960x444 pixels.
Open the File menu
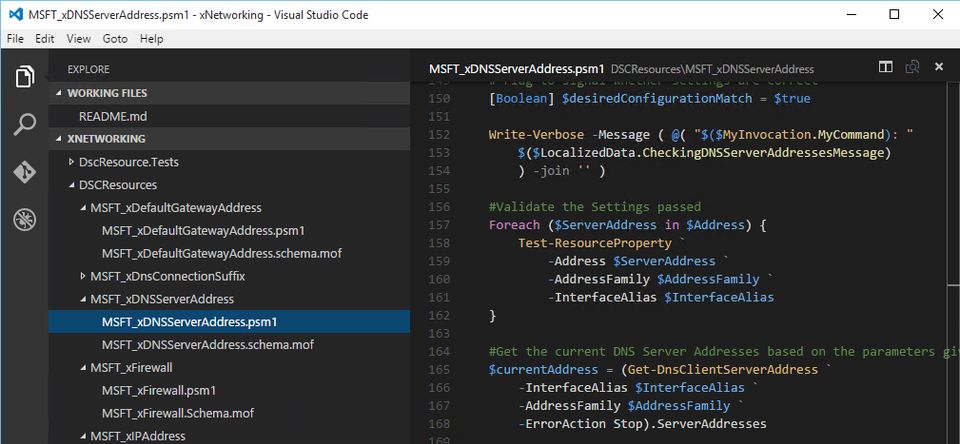[15, 38]
